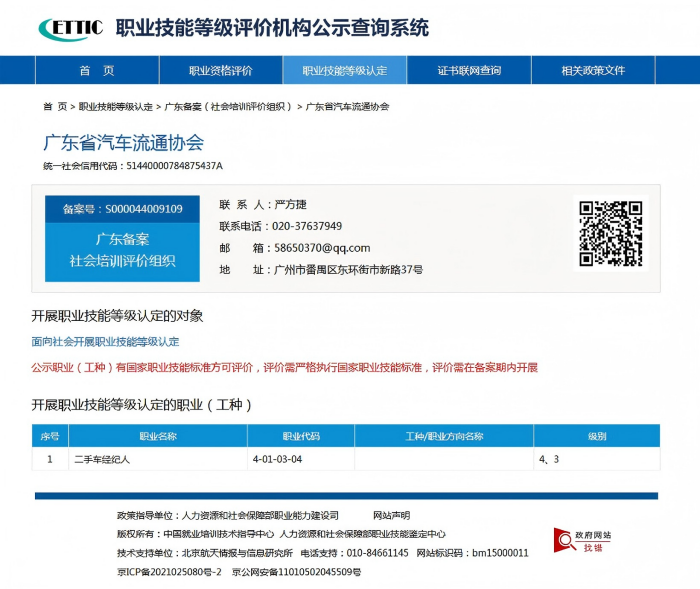
Task: Click the contact name 严方捷
Action: (290, 205)
